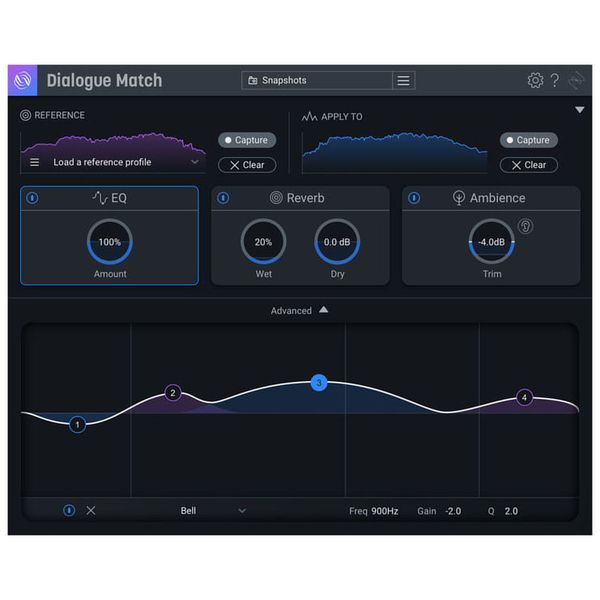This screenshot has width=600, height=600.
Task: Click the Ambience microphone icon
Action: click(458, 198)
